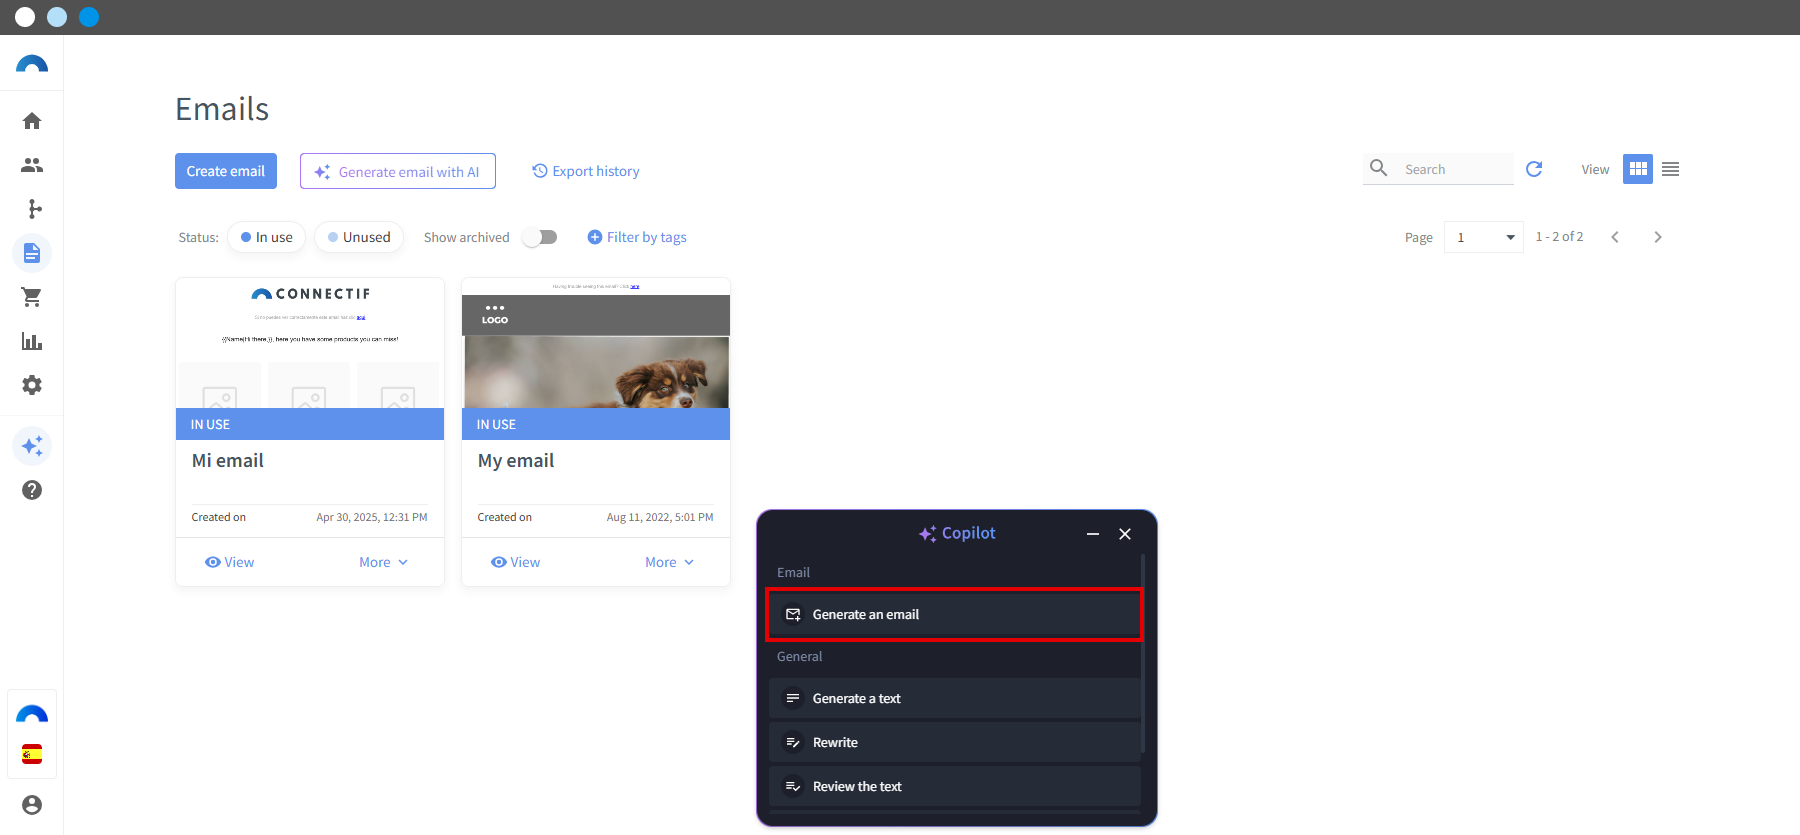Image resolution: width=1800 pixels, height=835 pixels.
Task: Click the IN USE badge on Mi email
Action: coord(310,424)
